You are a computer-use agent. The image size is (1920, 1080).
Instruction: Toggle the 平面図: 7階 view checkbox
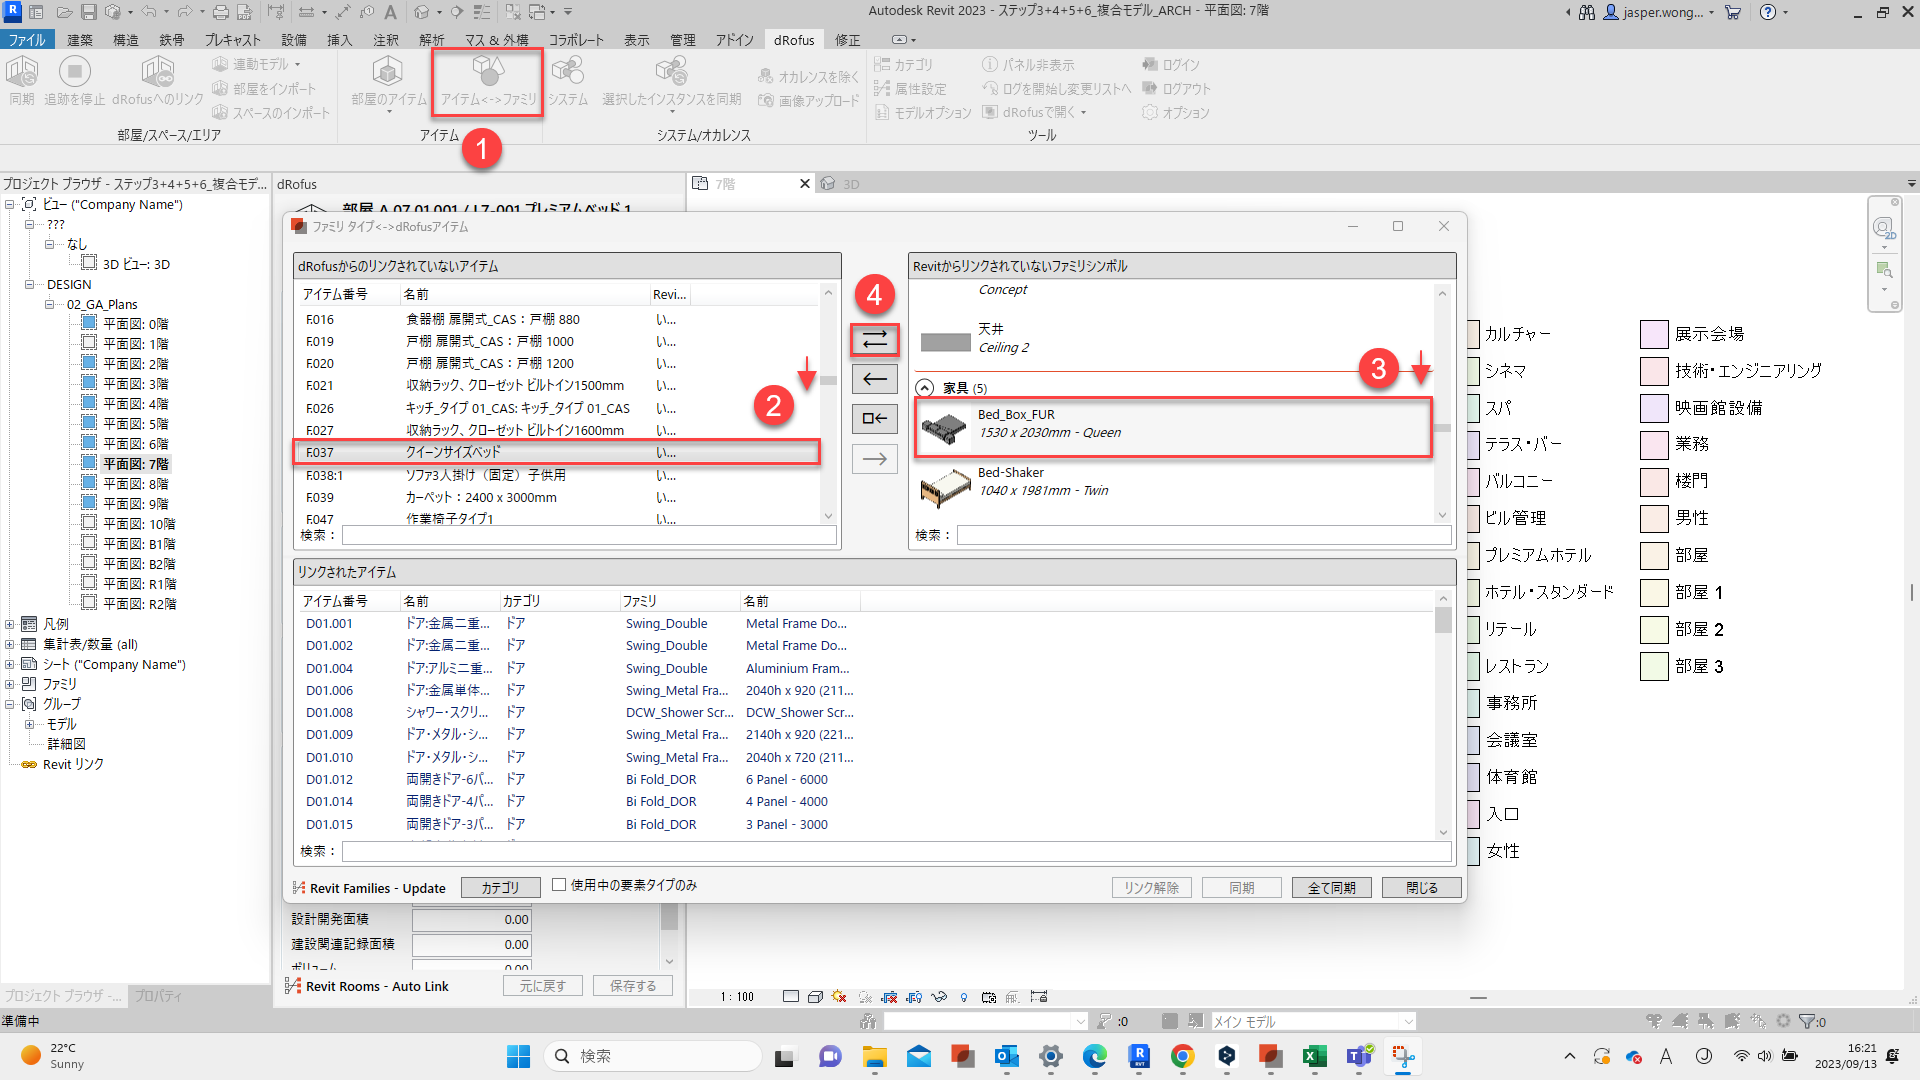point(89,463)
